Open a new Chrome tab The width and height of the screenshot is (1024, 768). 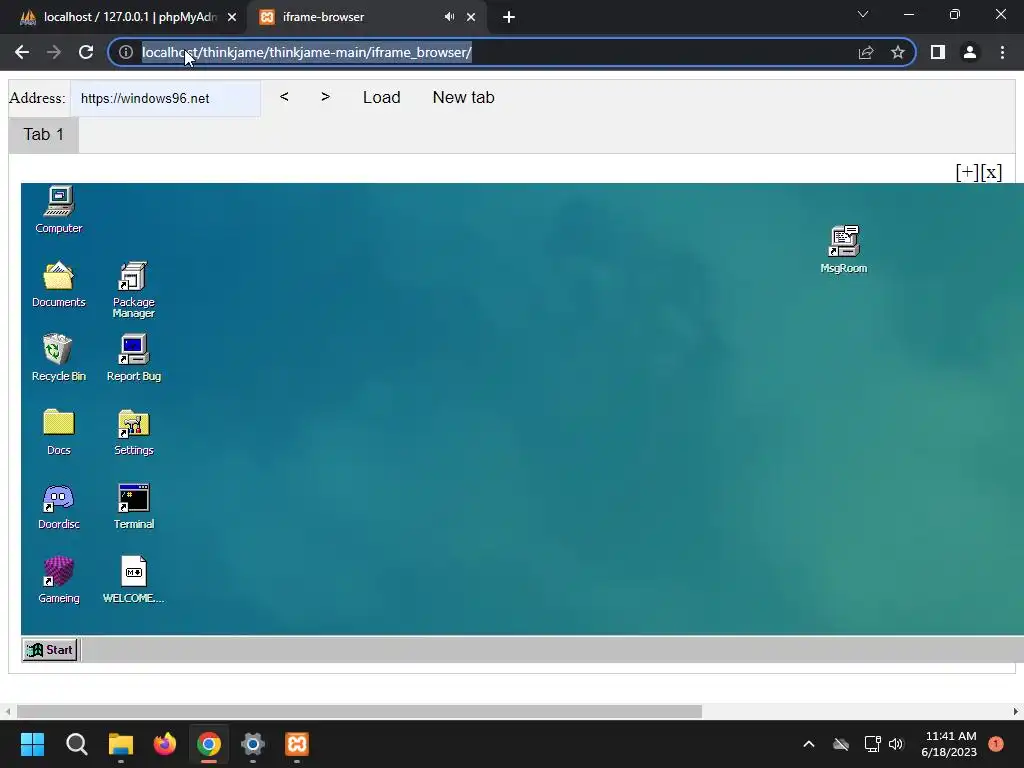(x=509, y=18)
